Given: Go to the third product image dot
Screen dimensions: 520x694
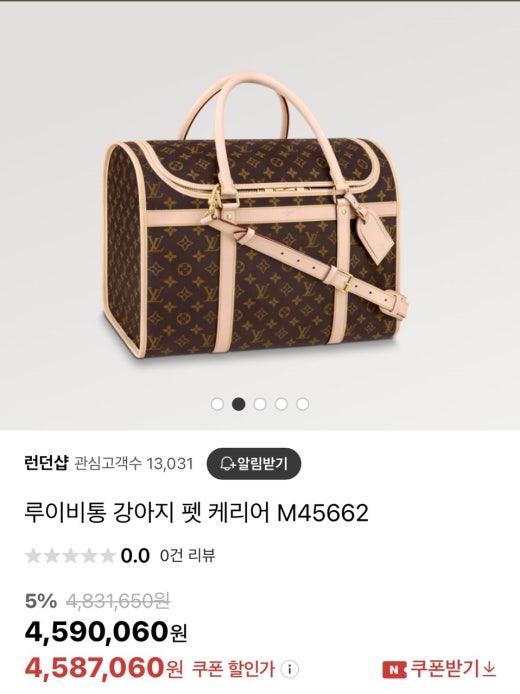Looking at the screenshot, I should click(x=260, y=404).
